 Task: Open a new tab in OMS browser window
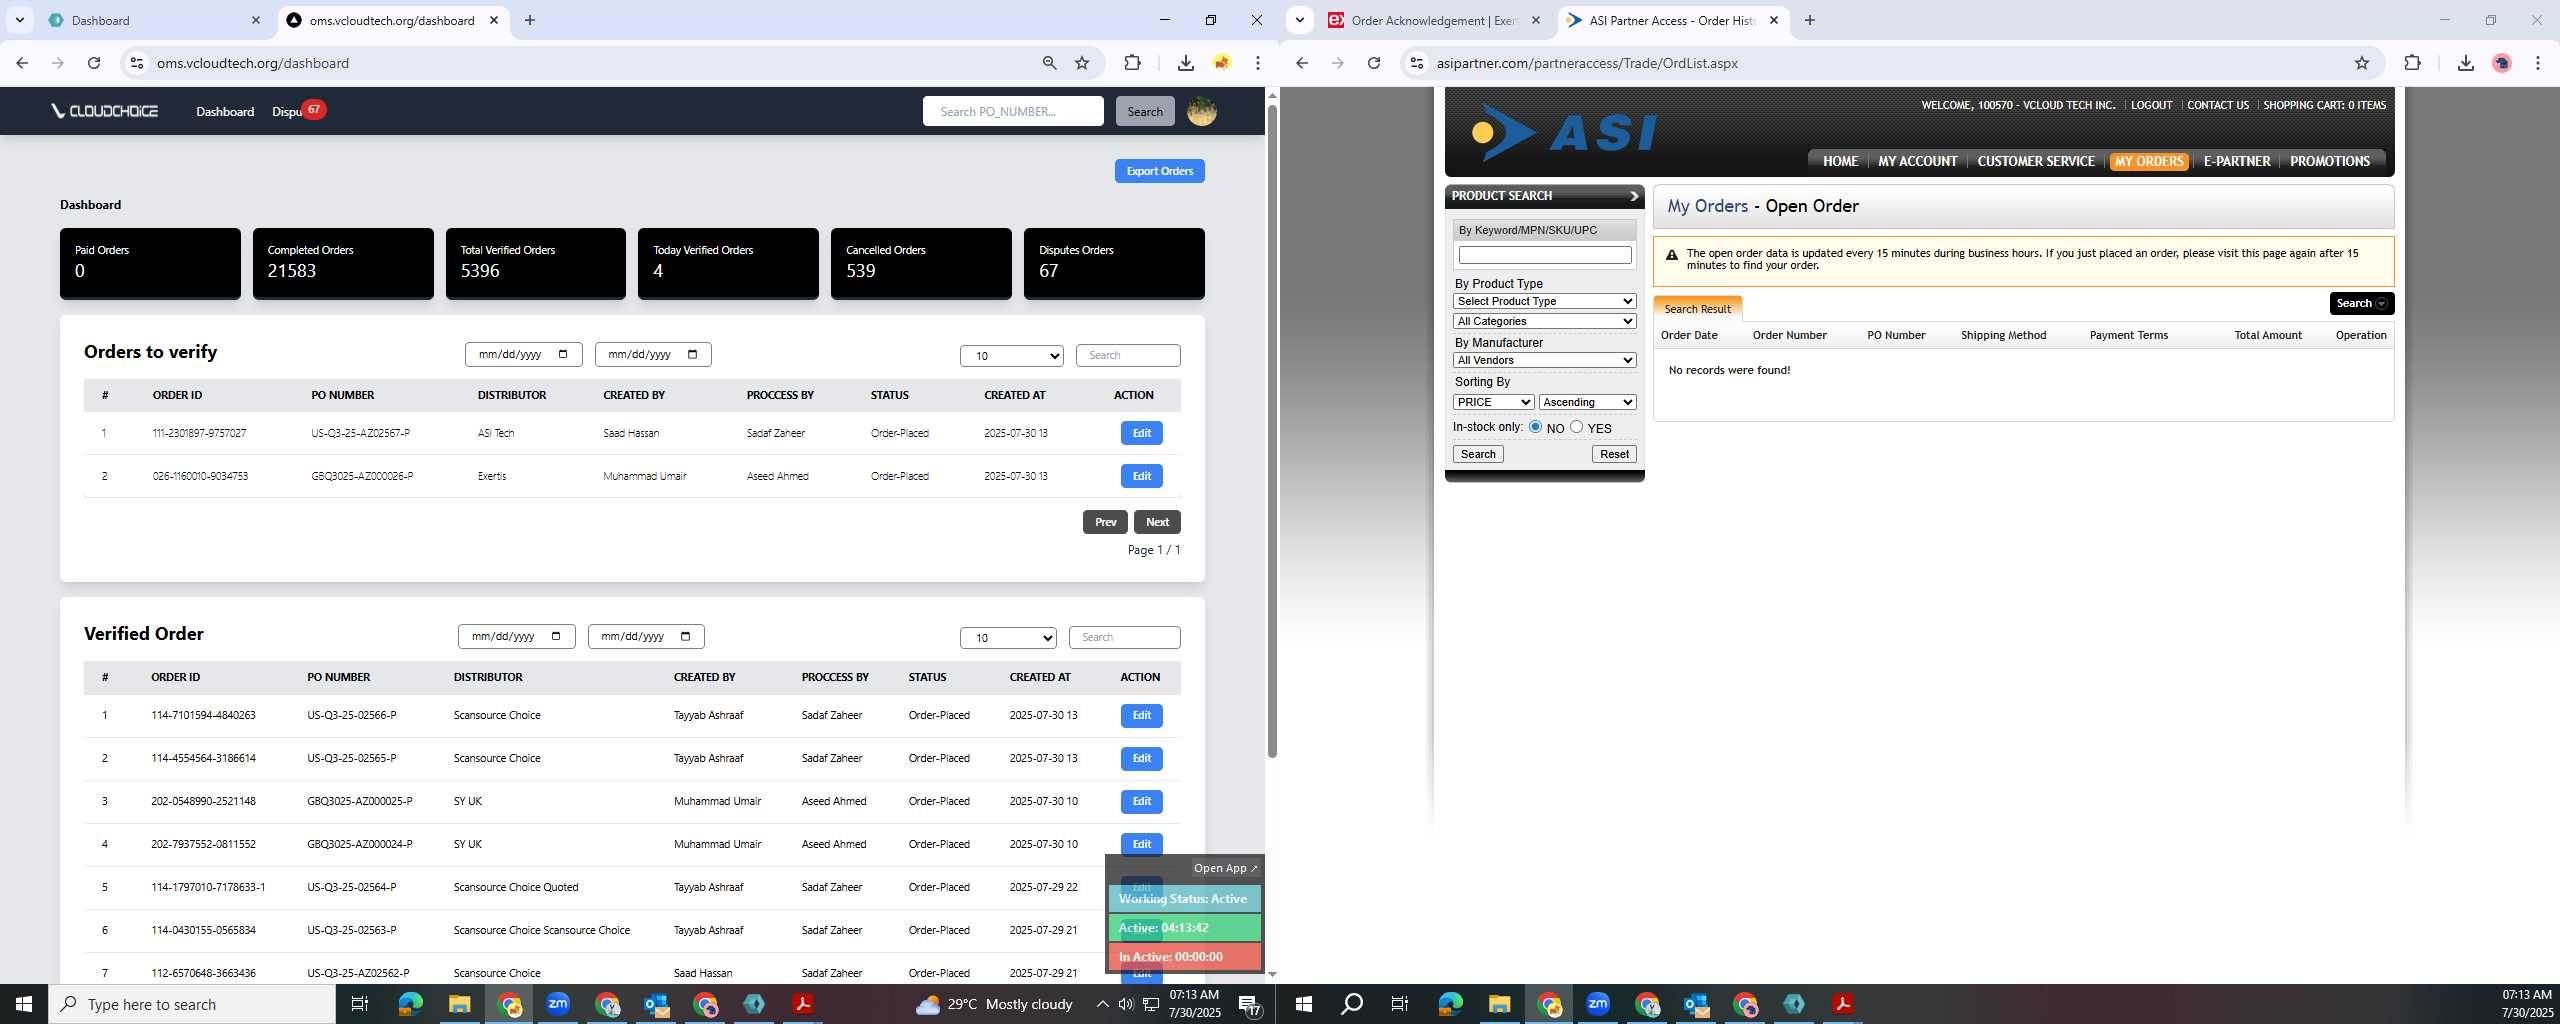(530, 20)
